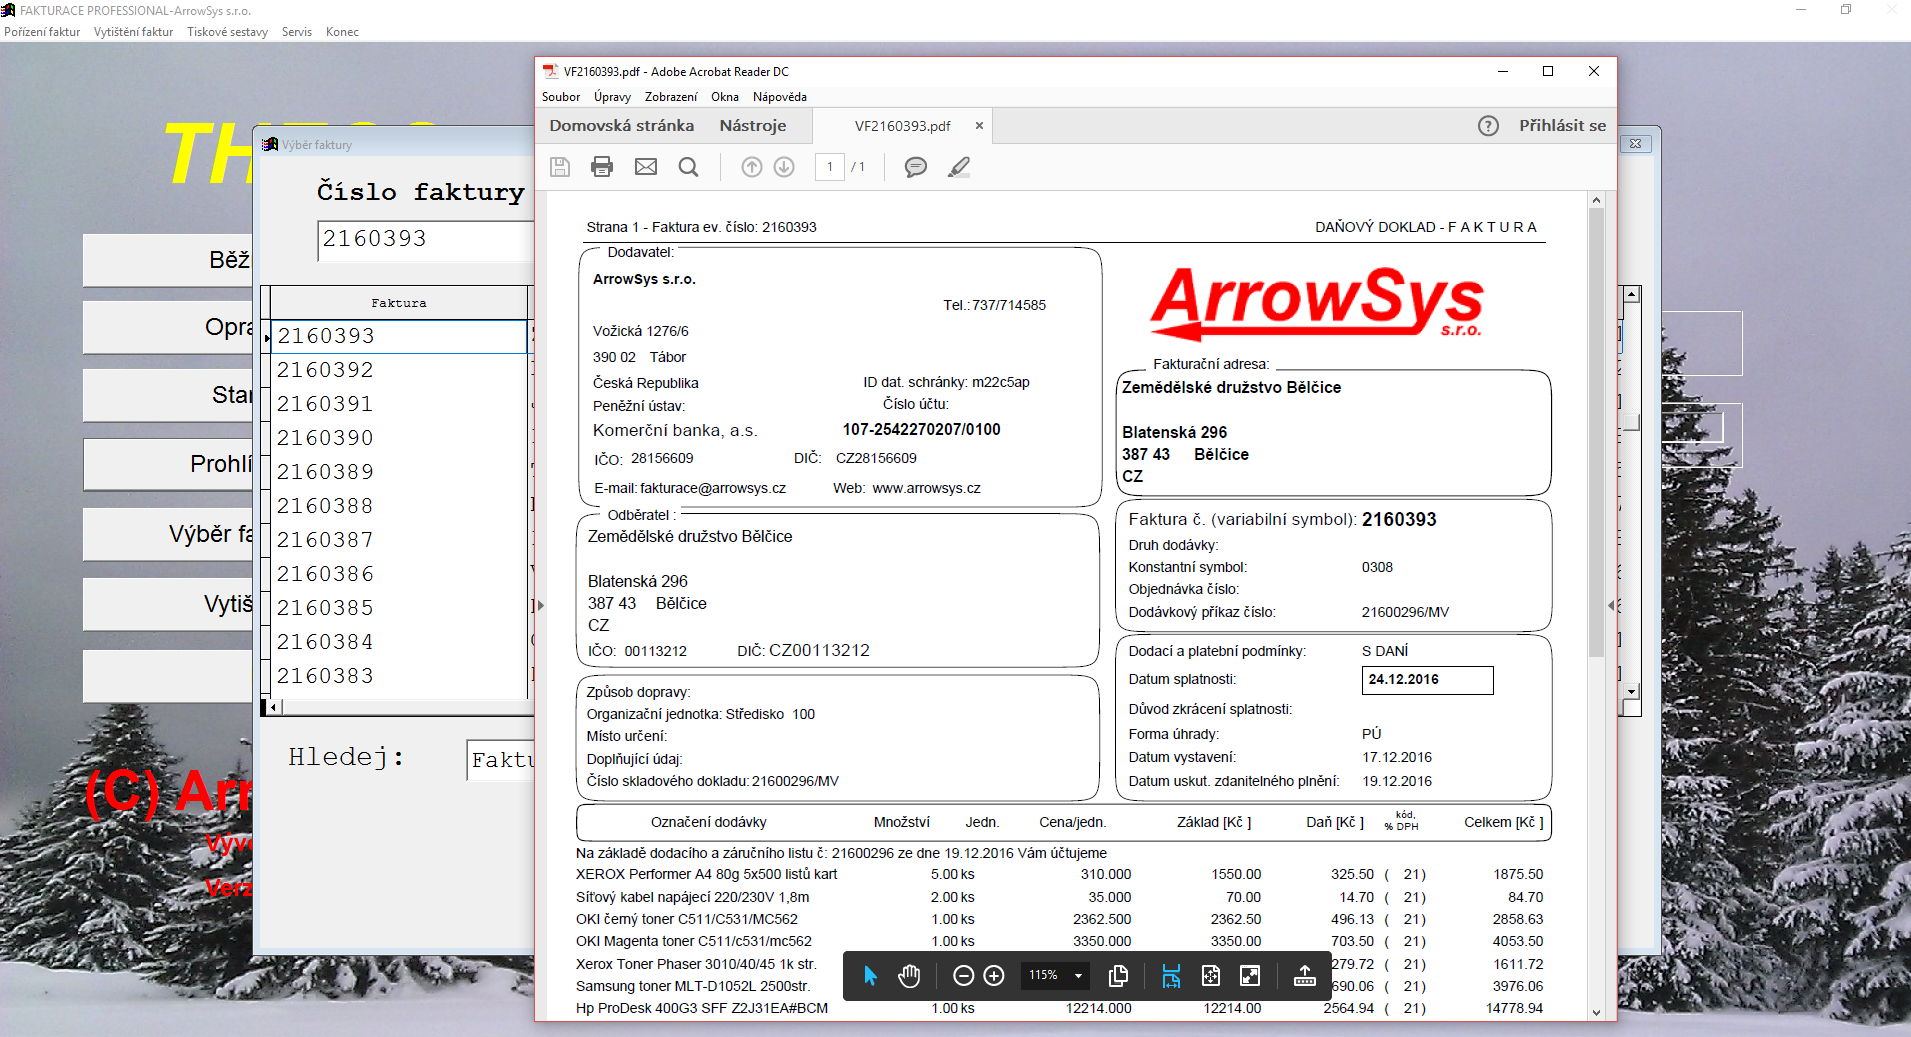Expand the Acrobat right tools pane arrow
Image resolution: width=1911 pixels, height=1037 pixels.
[1611, 605]
